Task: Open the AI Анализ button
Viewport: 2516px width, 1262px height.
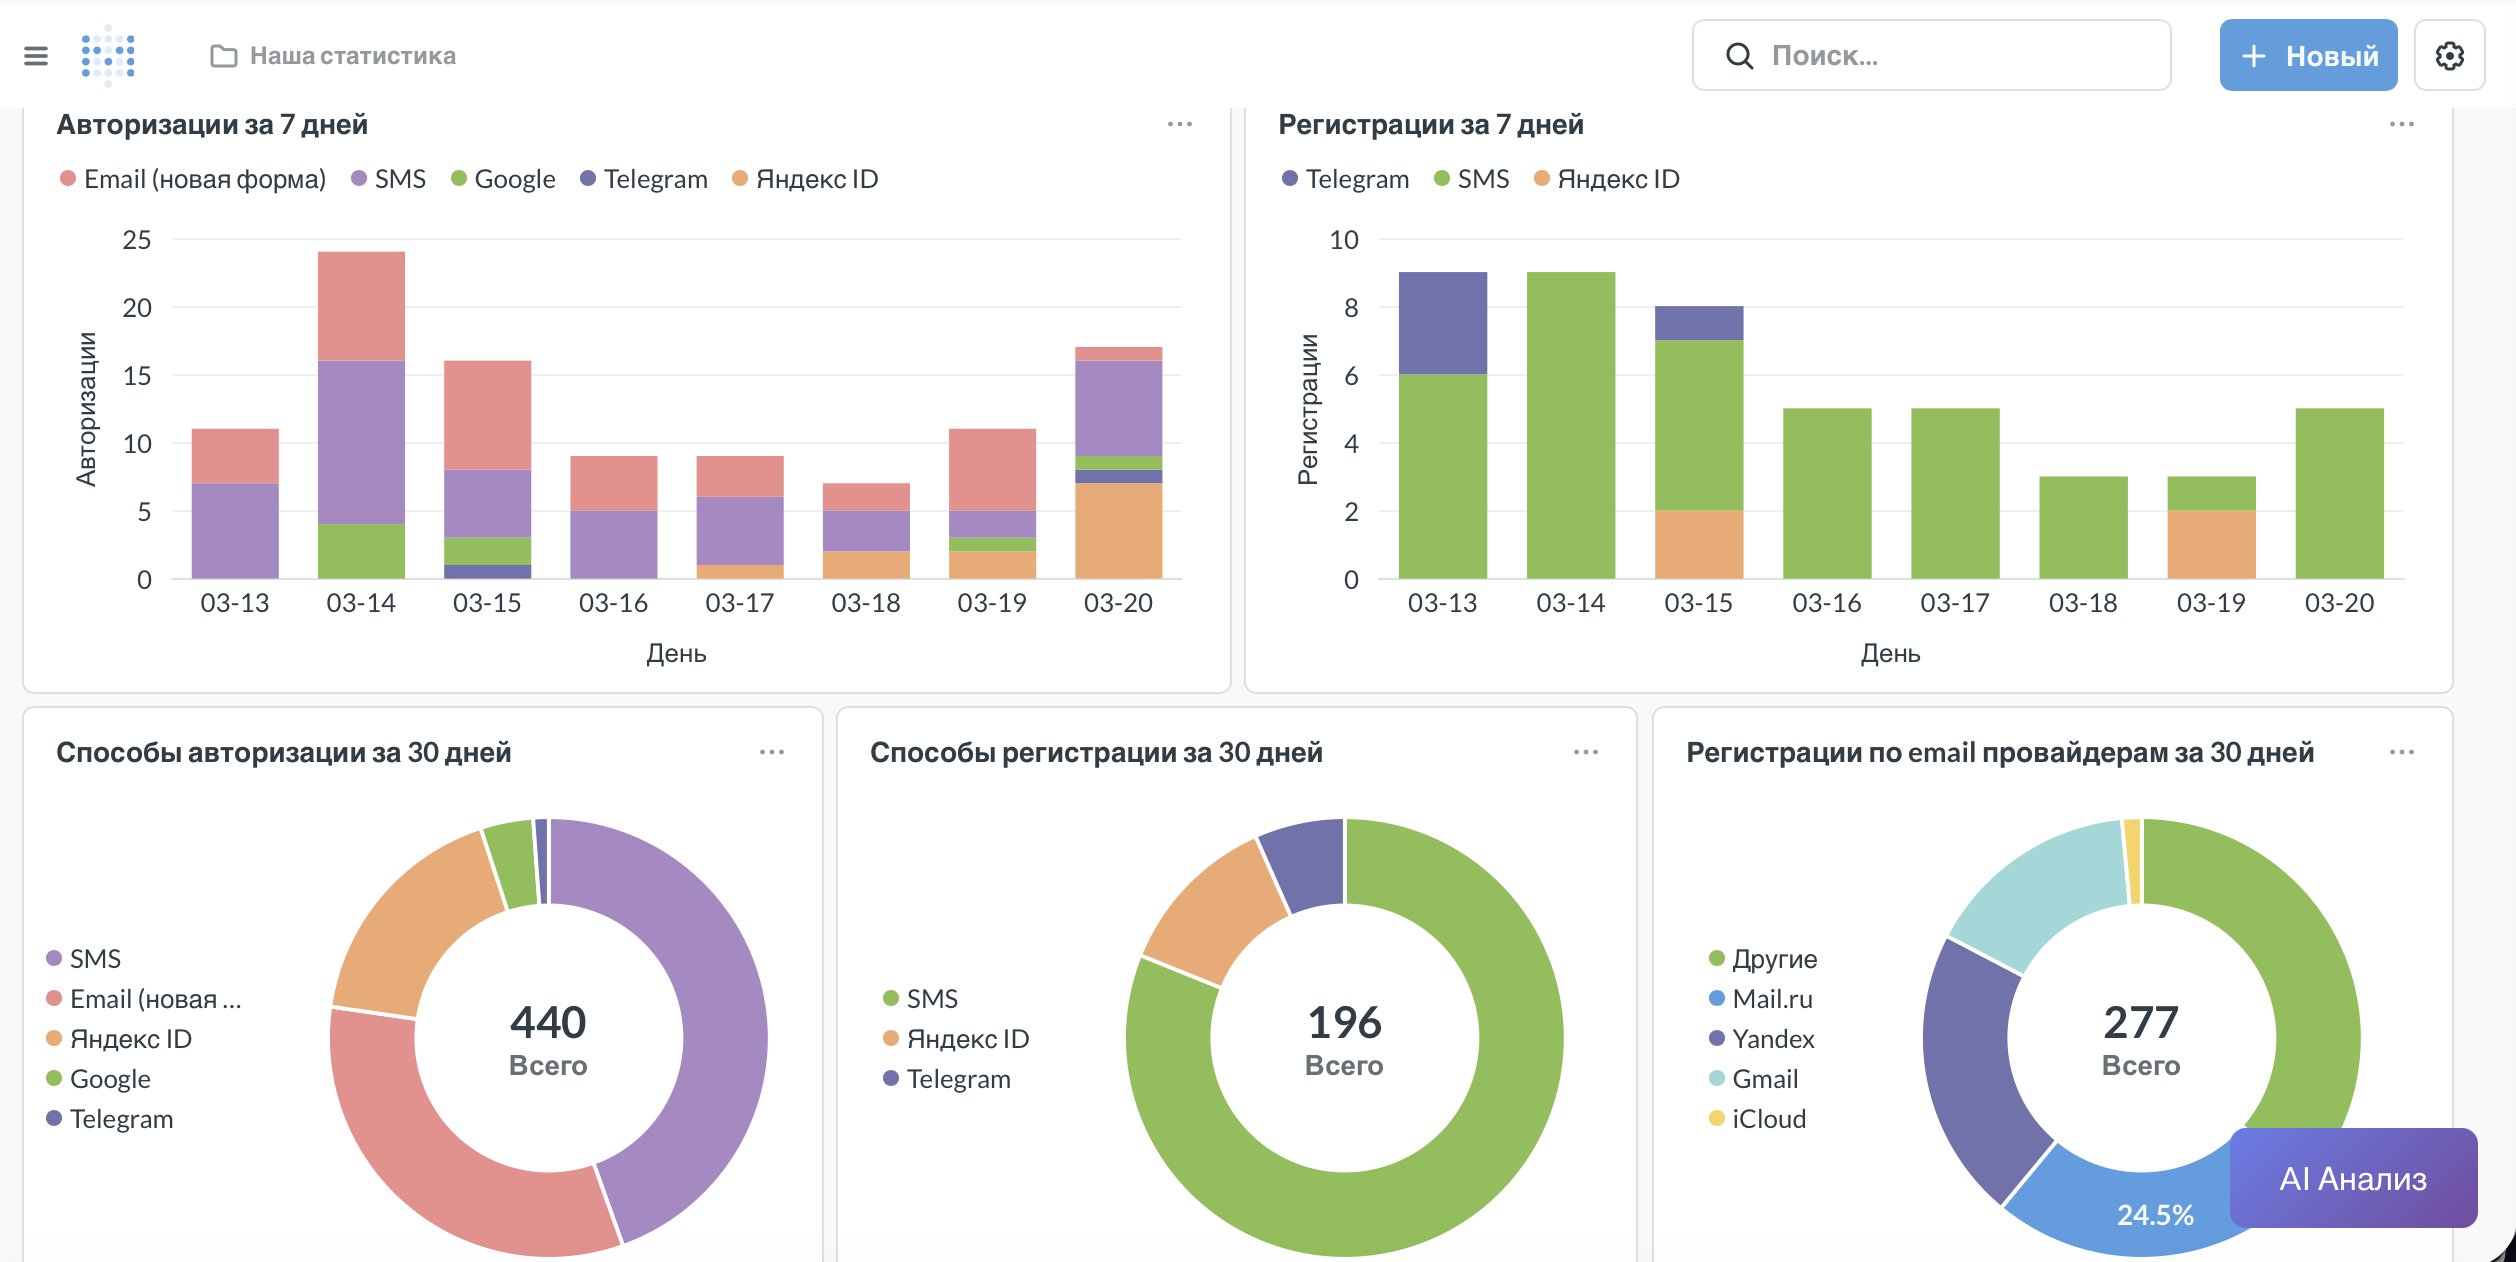Action: [x=2352, y=1178]
